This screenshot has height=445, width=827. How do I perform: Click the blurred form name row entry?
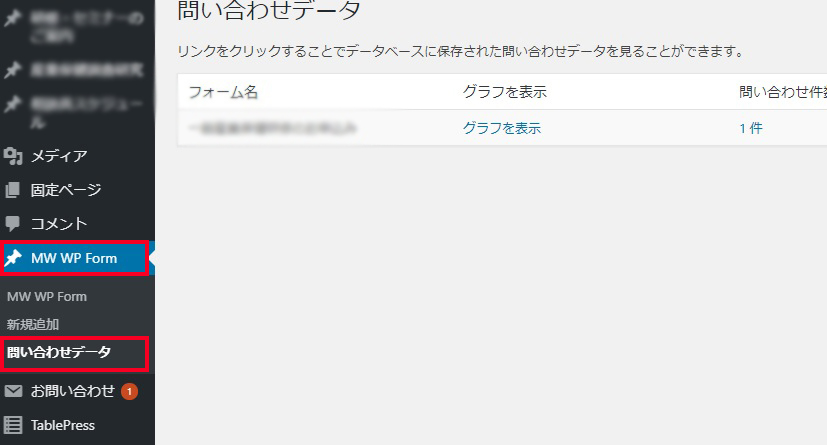[x=273, y=128]
